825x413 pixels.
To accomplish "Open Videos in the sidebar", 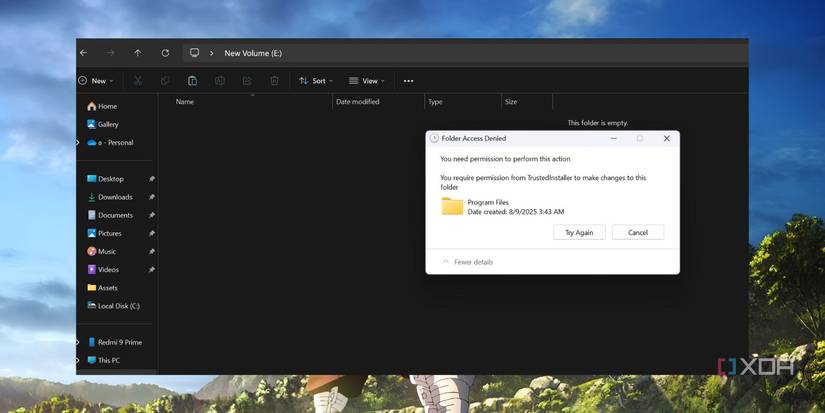I will click(103, 269).
